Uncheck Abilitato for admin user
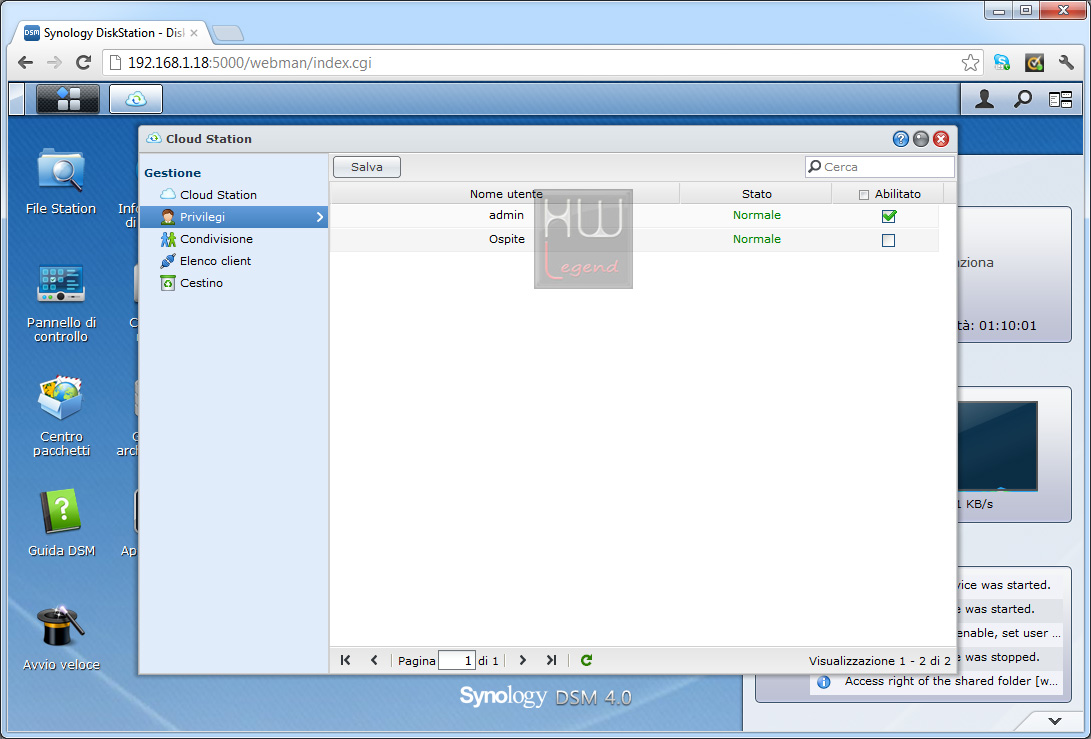1091x739 pixels. click(x=889, y=216)
